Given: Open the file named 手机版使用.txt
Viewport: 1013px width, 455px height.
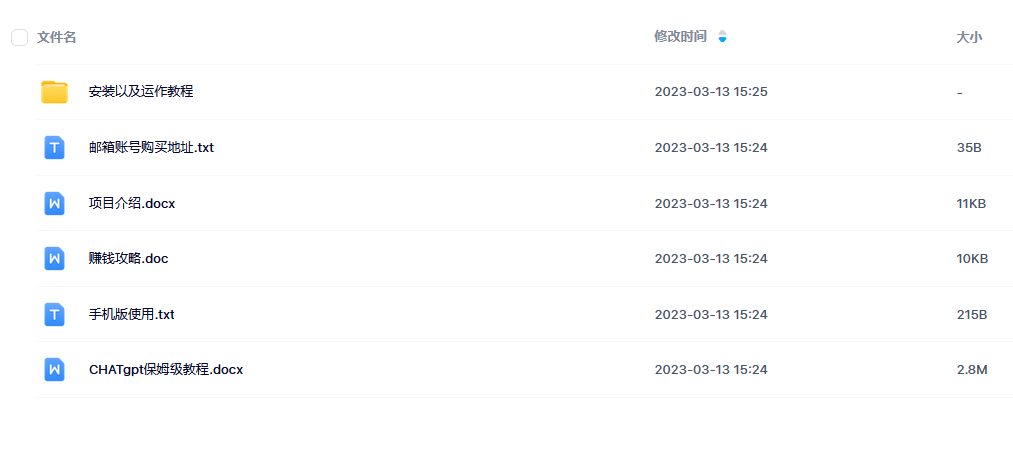Looking at the screenshot, I should click(x=132, y=315).
